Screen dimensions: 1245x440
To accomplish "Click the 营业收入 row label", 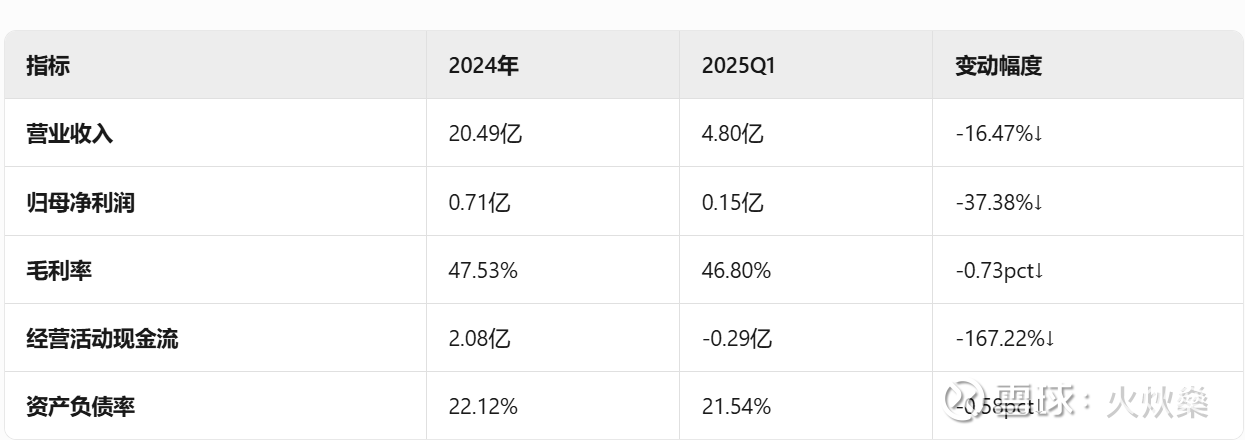I will (70, 134).
